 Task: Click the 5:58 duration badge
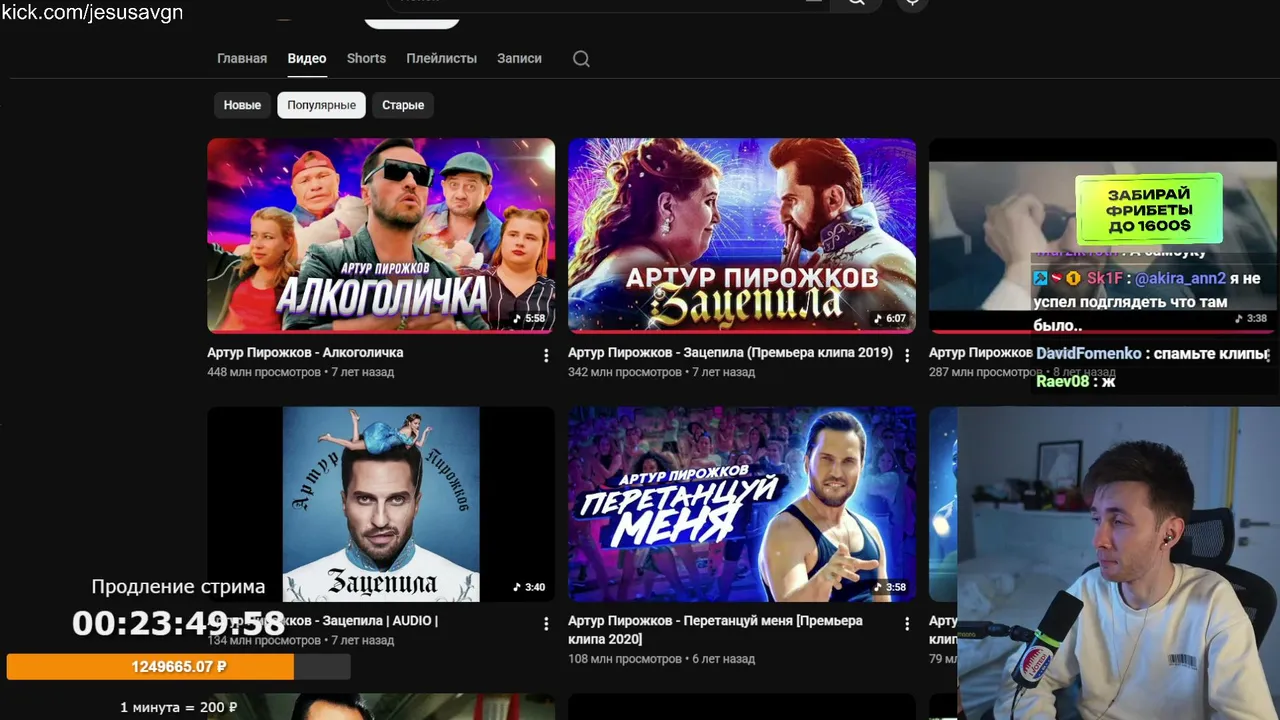pos(529,319)
